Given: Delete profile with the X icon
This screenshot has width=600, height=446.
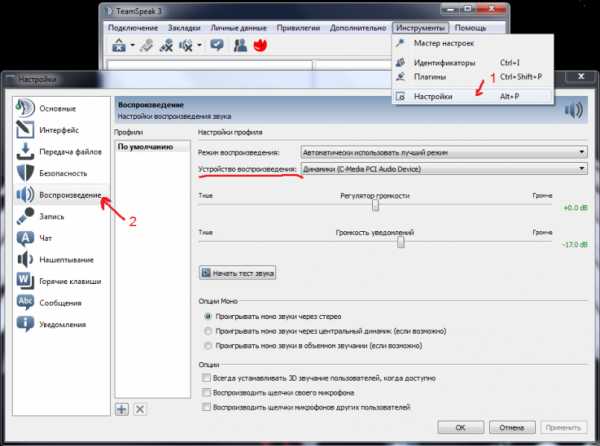Looking at the screenshot, I should [x=140, y=409].
